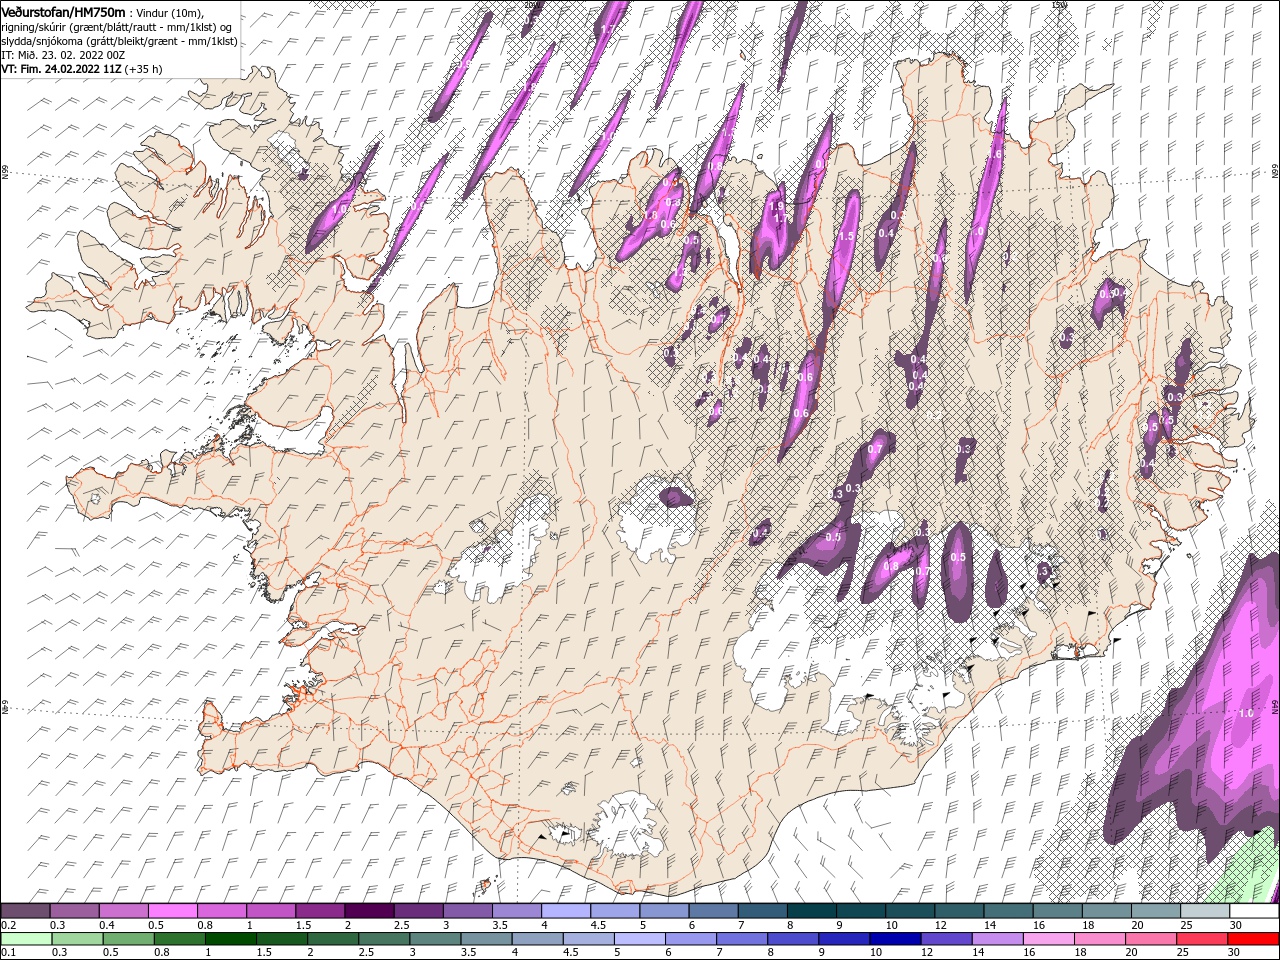Image resolution: width=1280 pixels, height=960 pixels.
Task: Choose the 2 swatch in the lower legend row
Action: click(333, 938)
